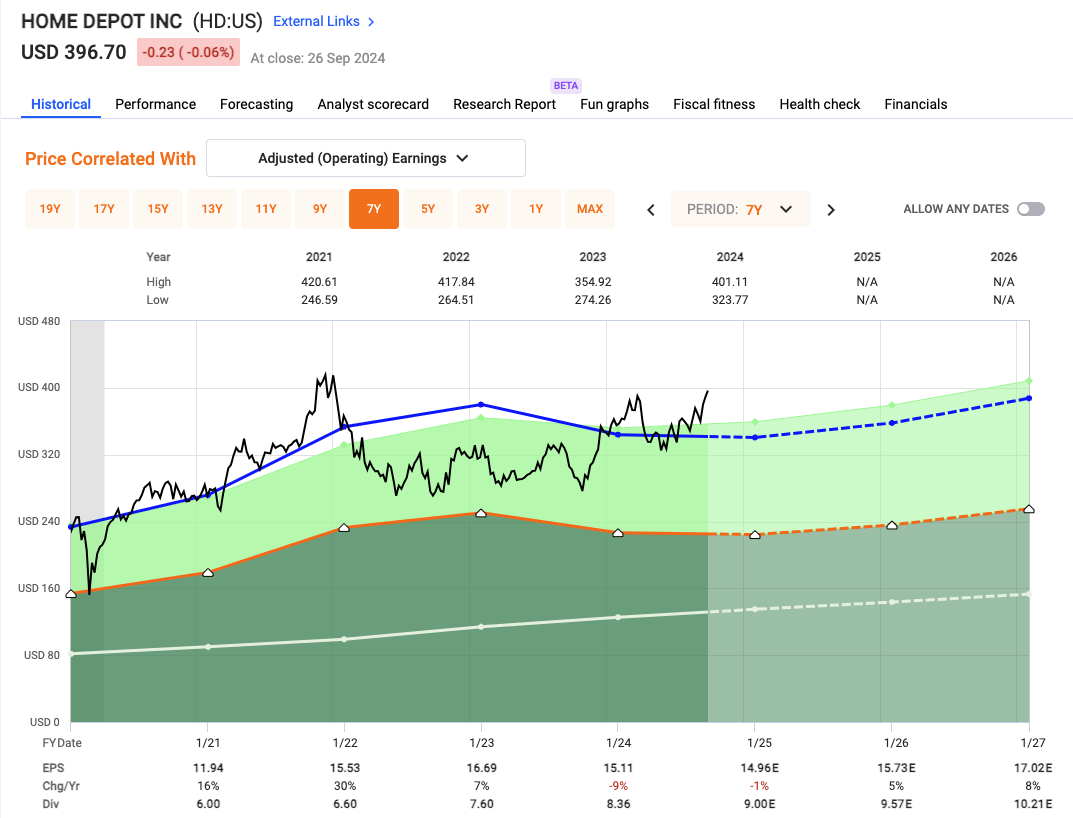Click the next period right arrow
The width and height of the screenshot is (1073, 818).
(830, 210)
